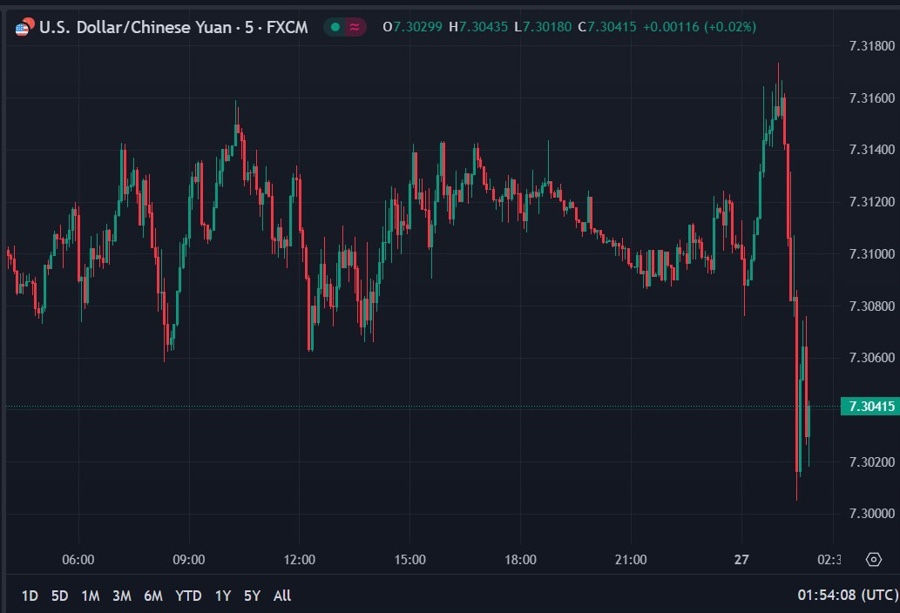Click the US/China flag symbol icon
900x613 pixels.
coord(23,27)
